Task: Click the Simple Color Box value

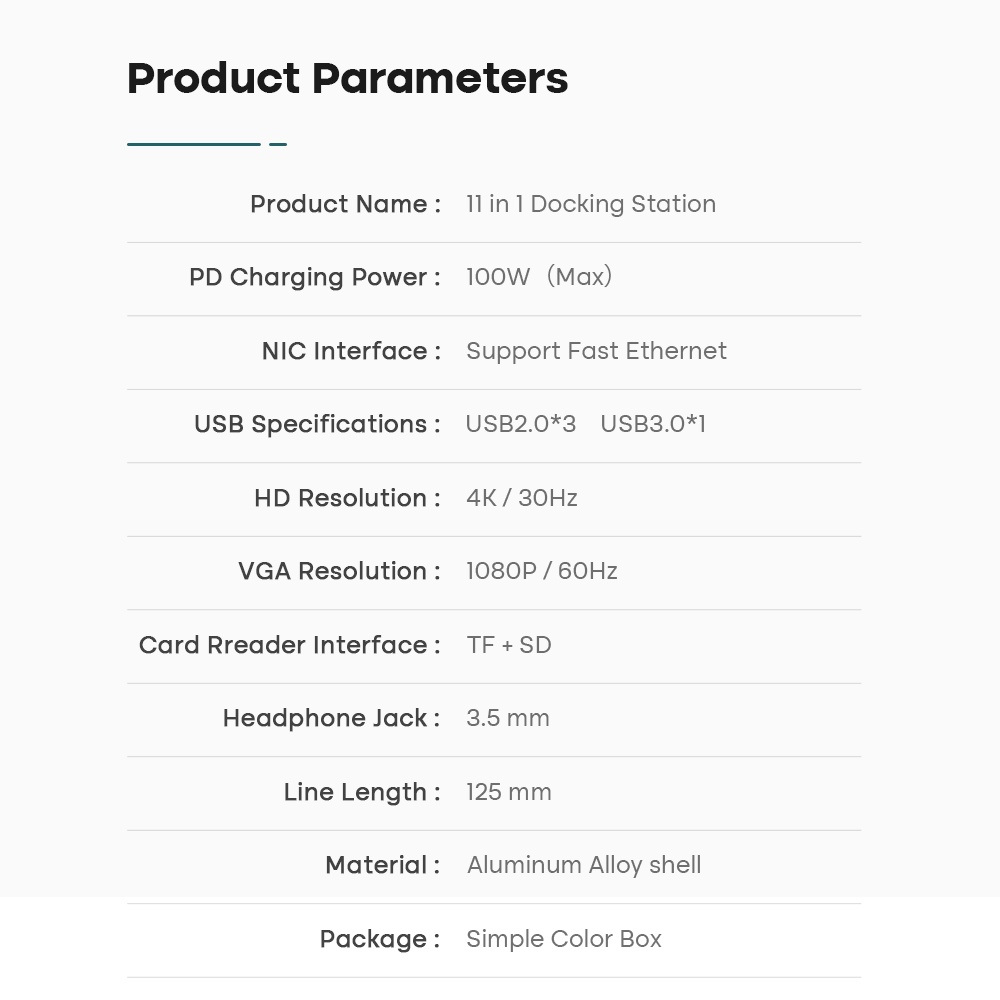Action: 564,939
